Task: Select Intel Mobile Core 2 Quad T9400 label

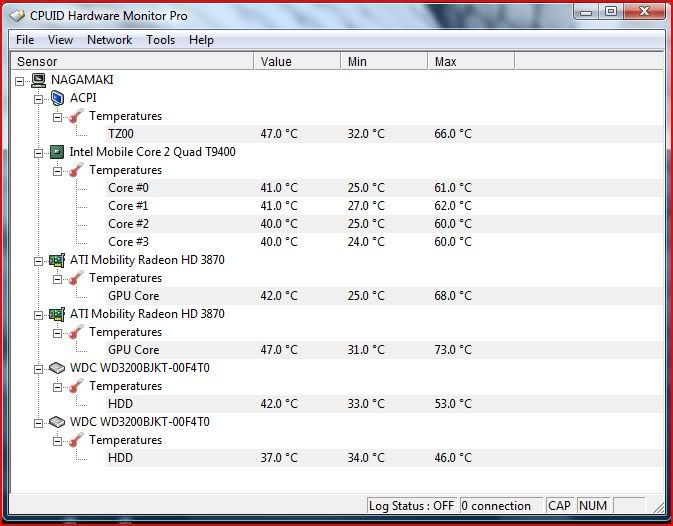Action: pos(152,152)
